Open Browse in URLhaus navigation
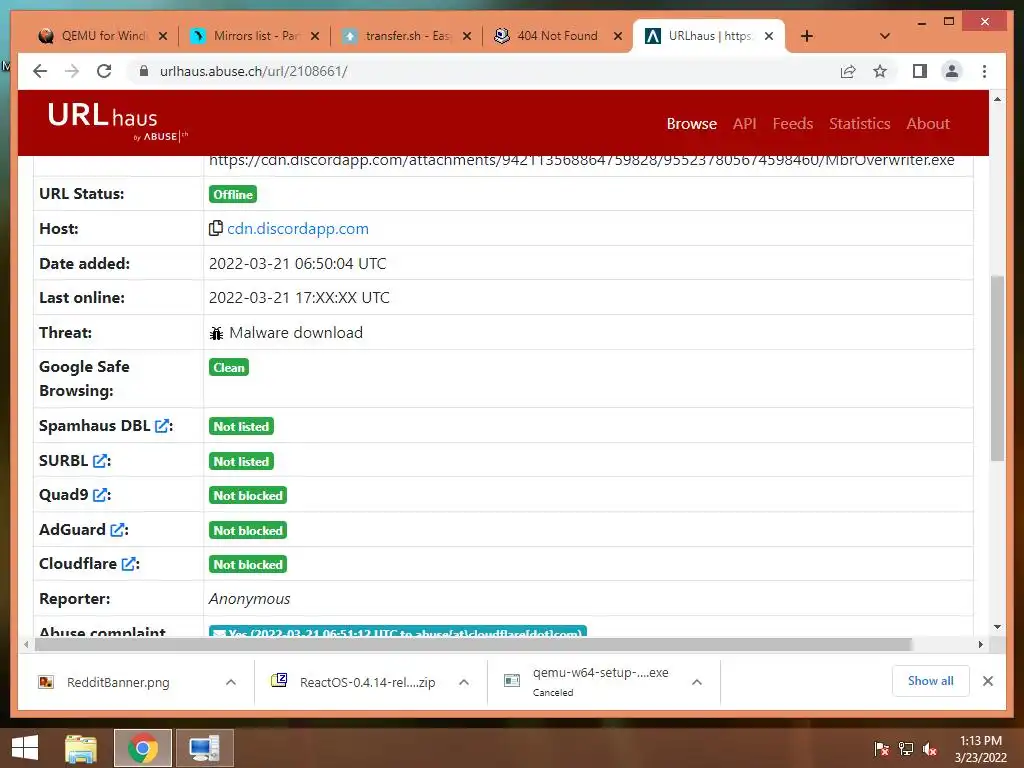Viewport: 1024px width, 768px height. [x=692, y=123]
